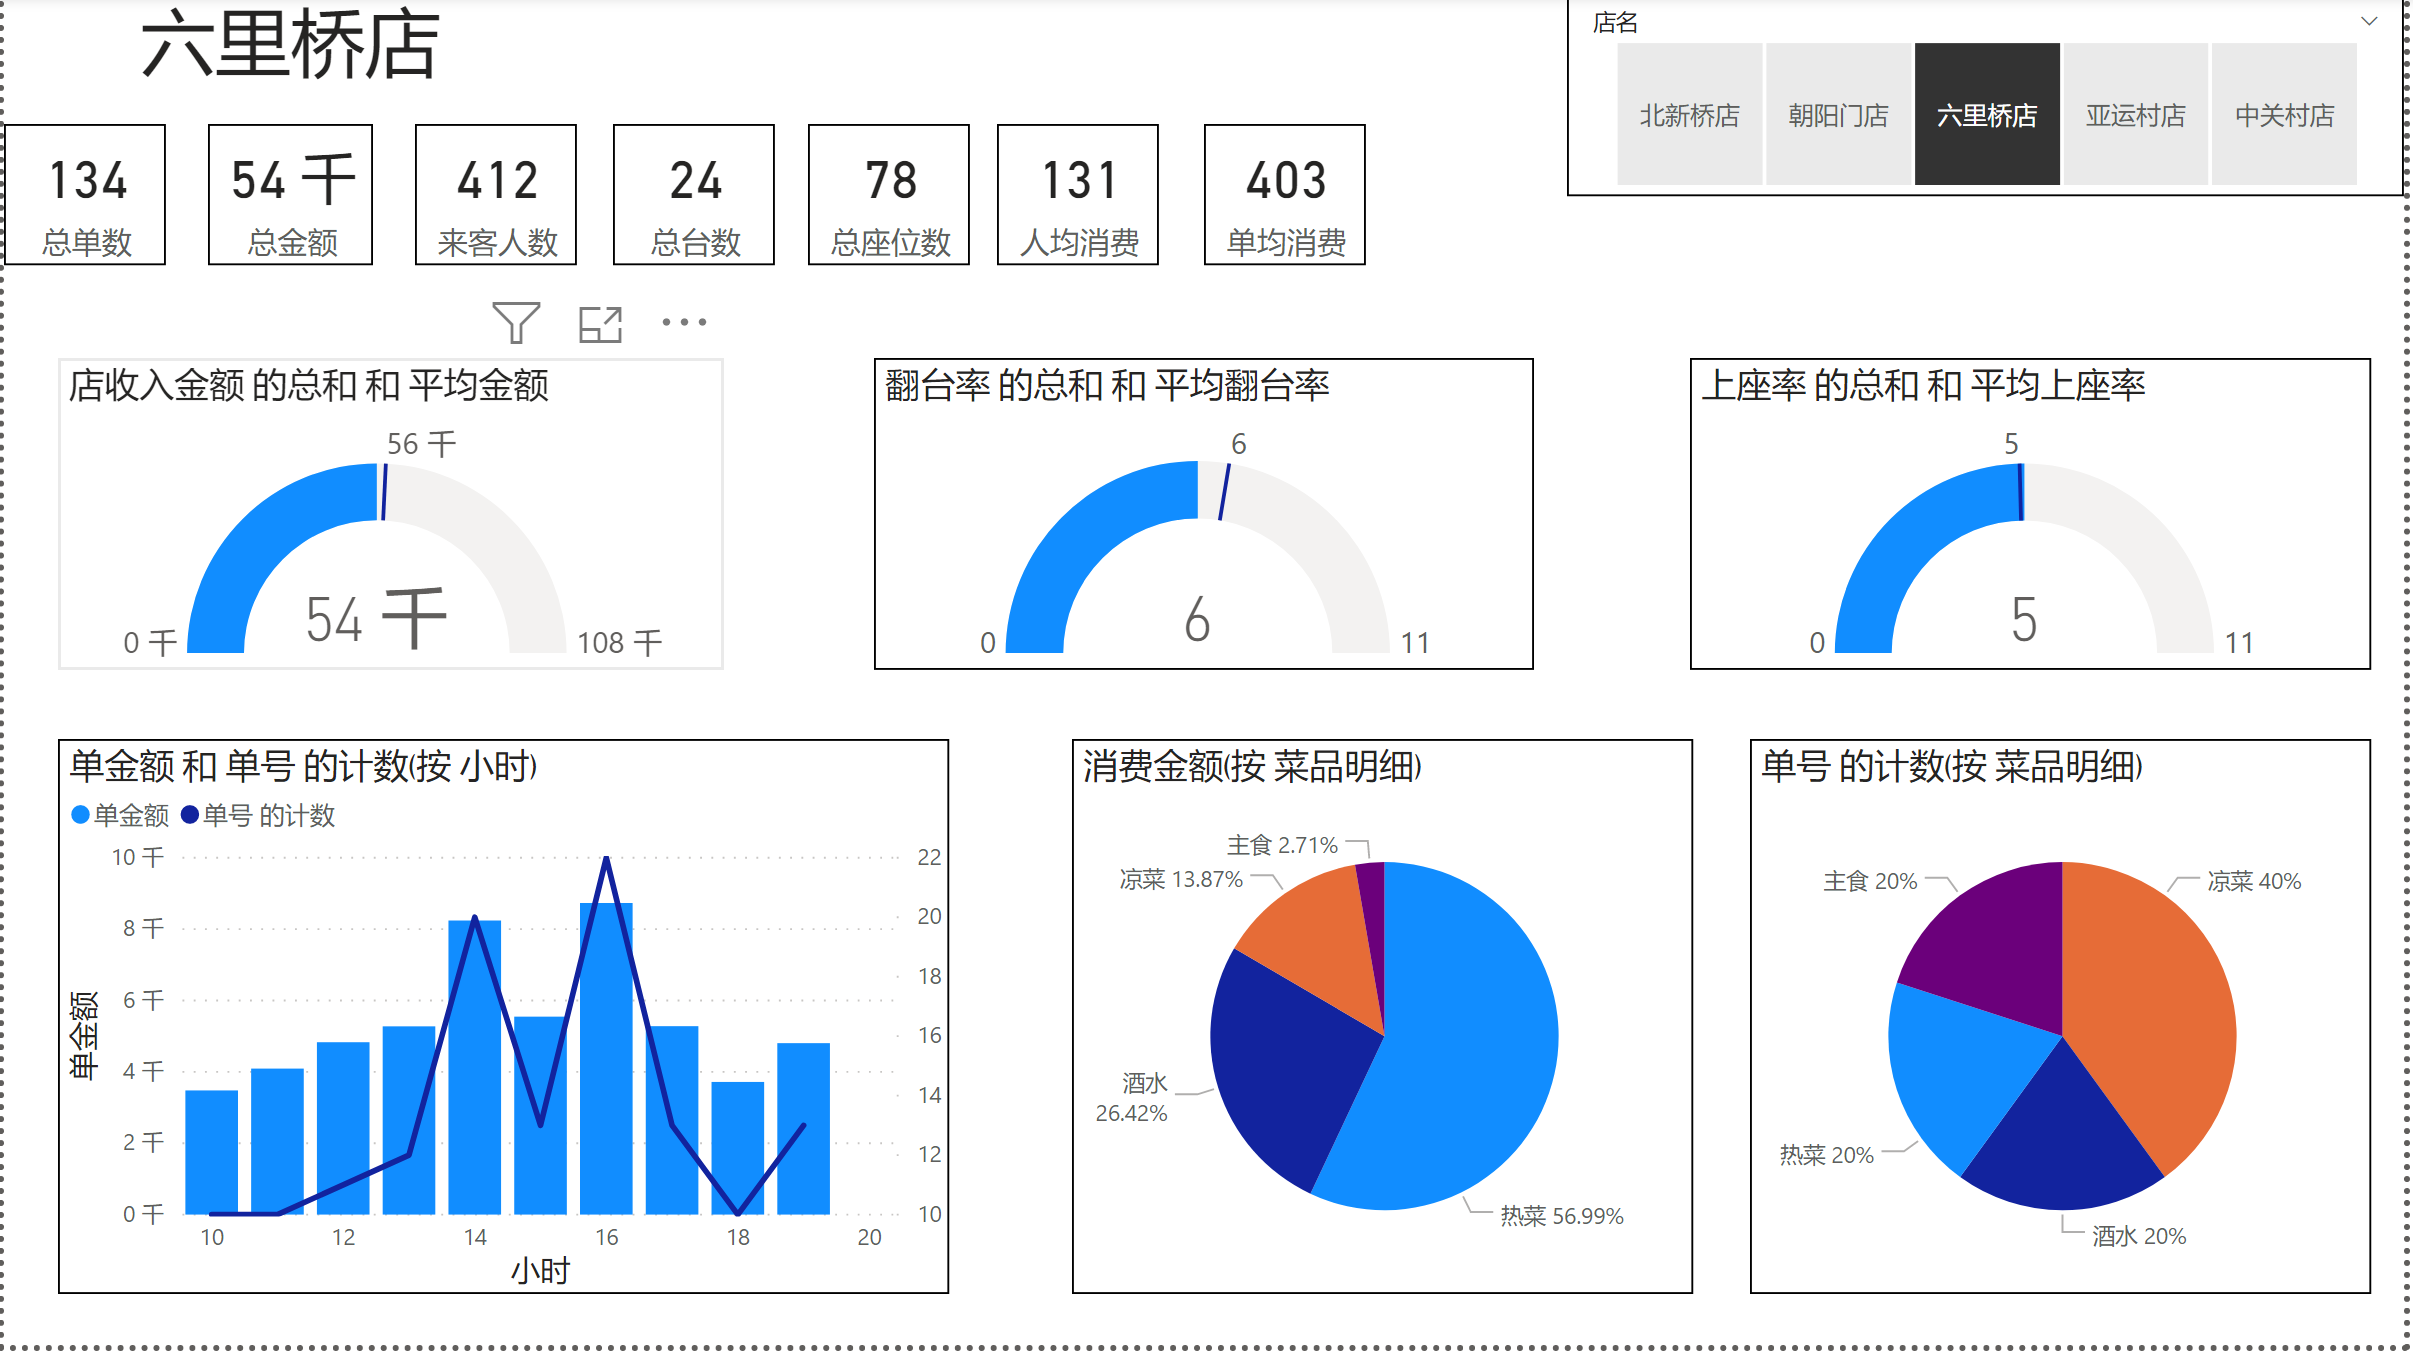
Task: Select the 中关村店 slicer button
Action: [2285, 114]
